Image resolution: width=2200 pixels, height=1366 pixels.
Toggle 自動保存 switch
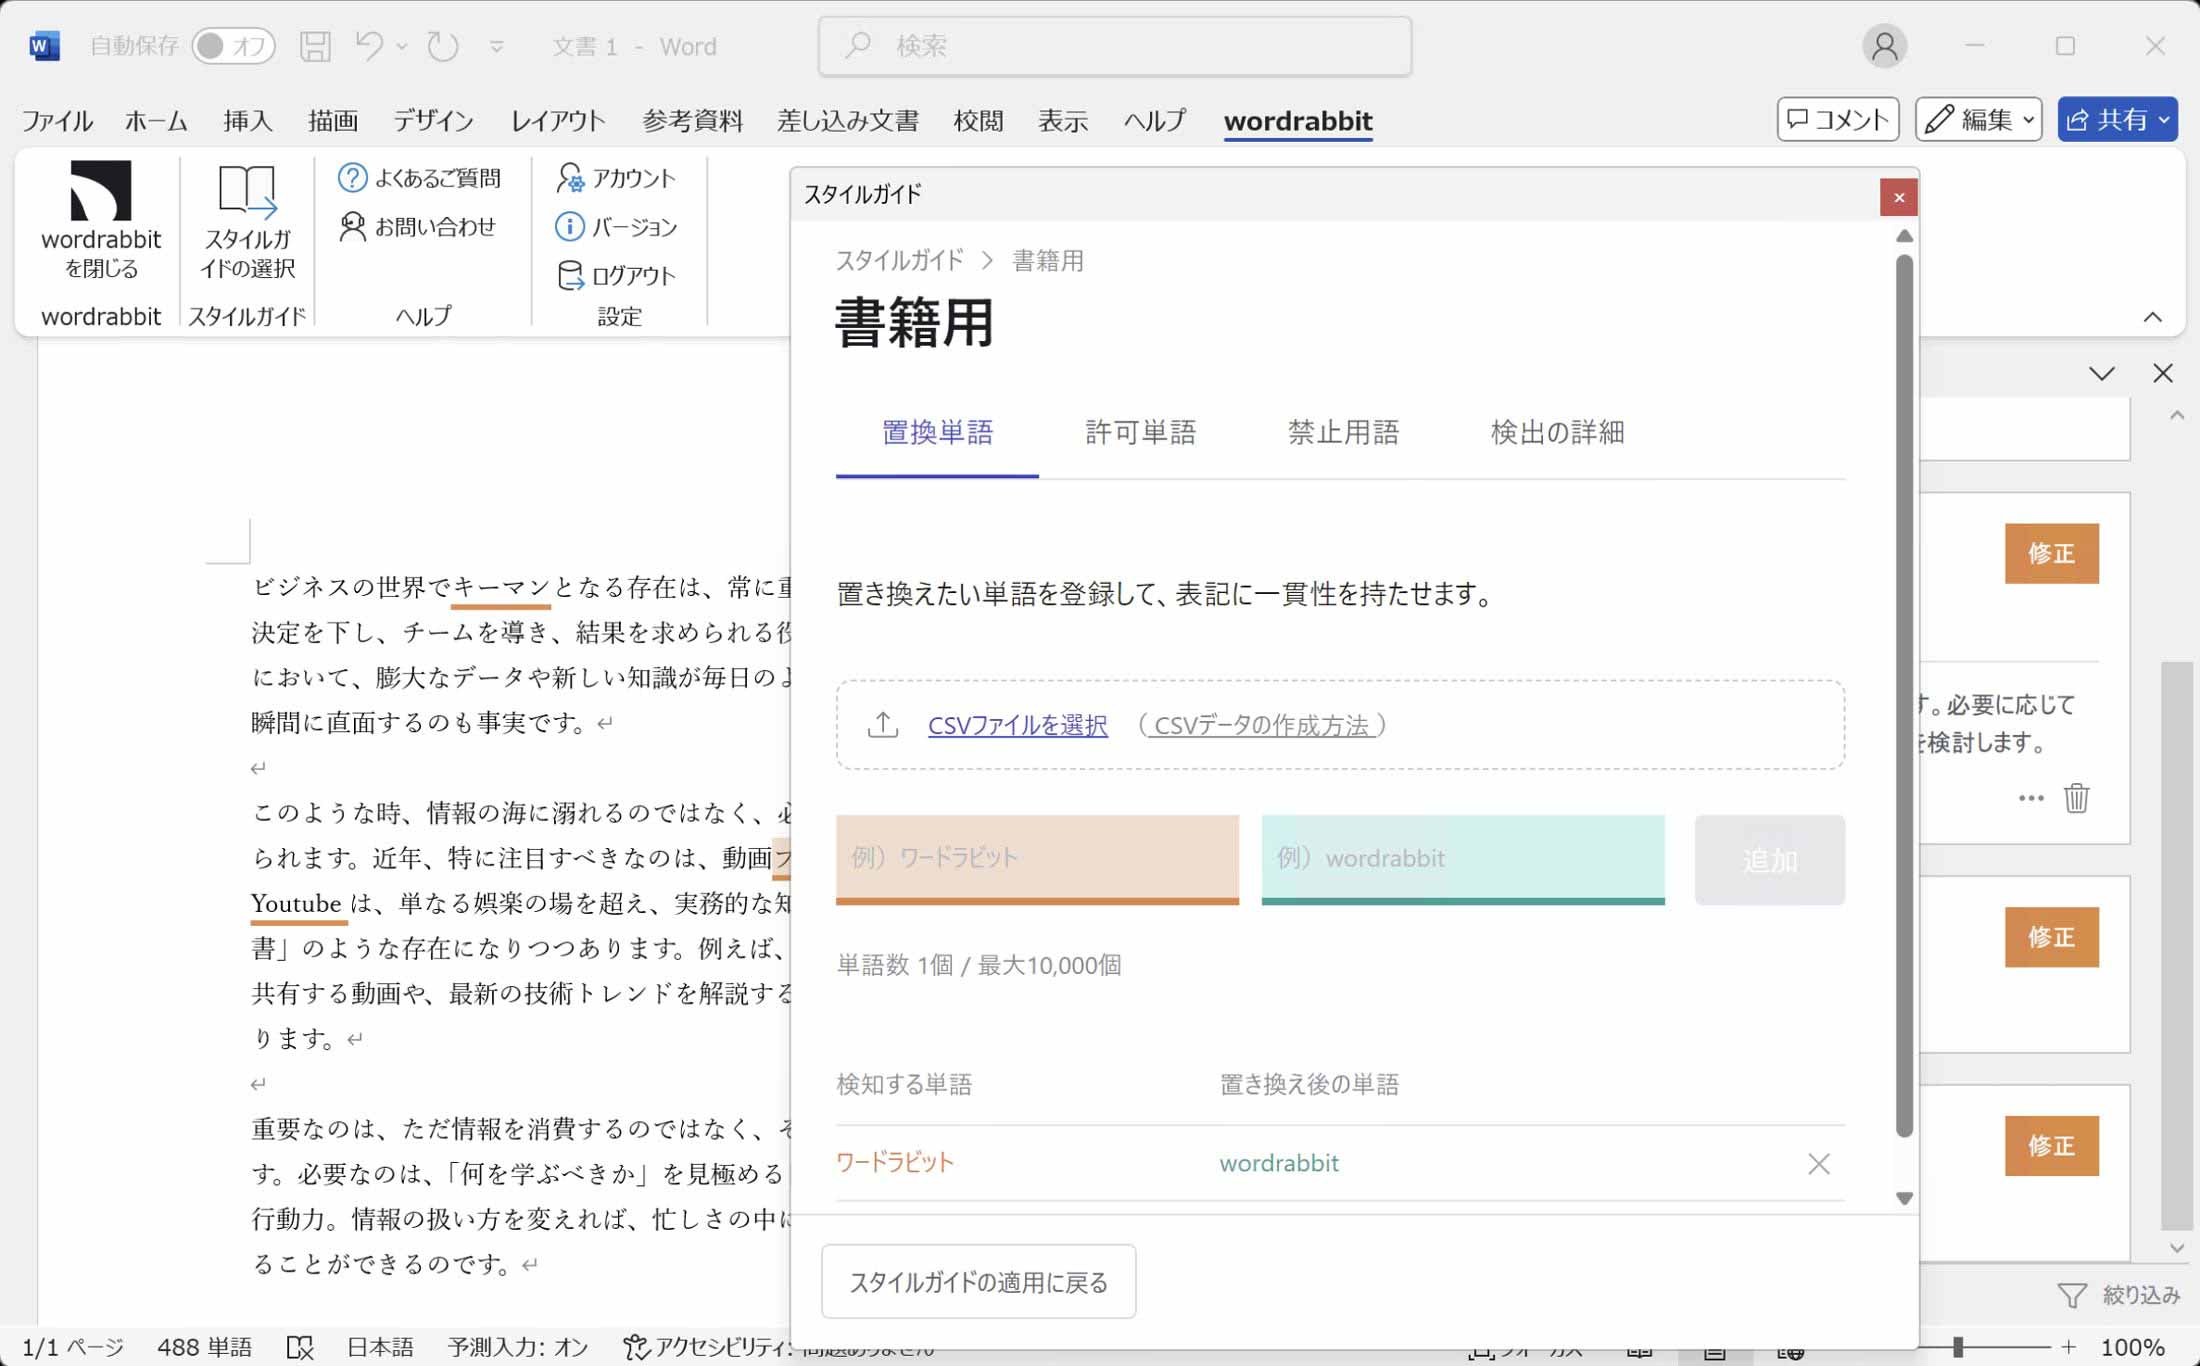[233, 46]
